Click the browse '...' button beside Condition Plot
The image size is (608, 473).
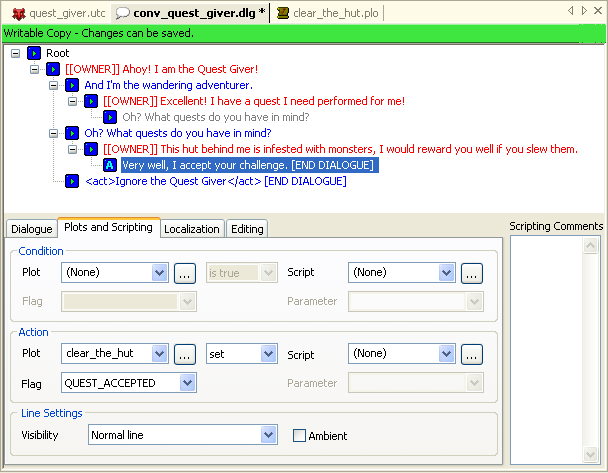click(184, 272)
